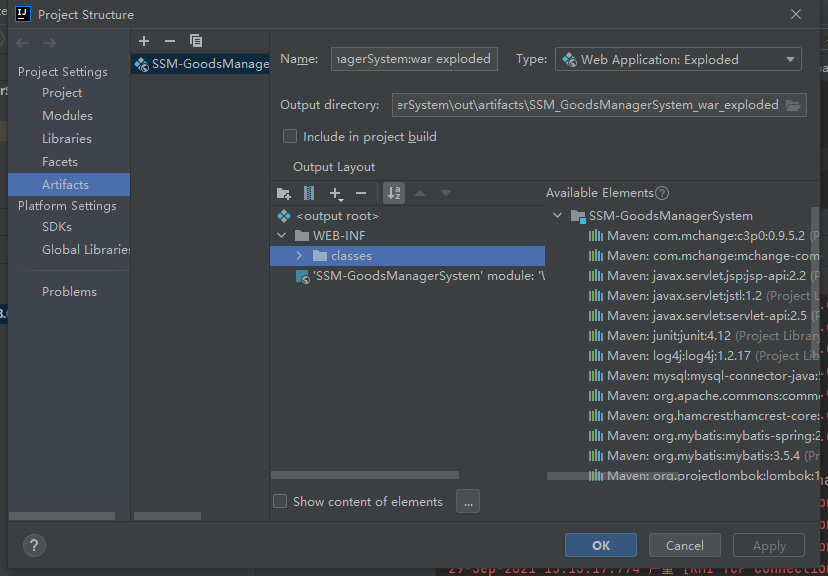Select Maven: javax.servlet:jstl:1.2 library
828x576 pixels.
click(703, 296)
